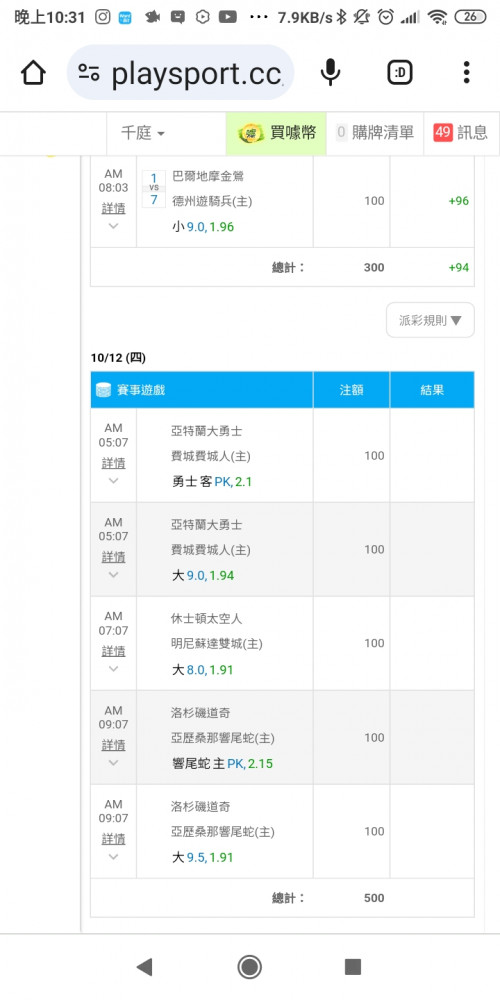This screenshot has width=500, height=1000.
Task: Tap the microphone voice search icon
Action: 330,72
